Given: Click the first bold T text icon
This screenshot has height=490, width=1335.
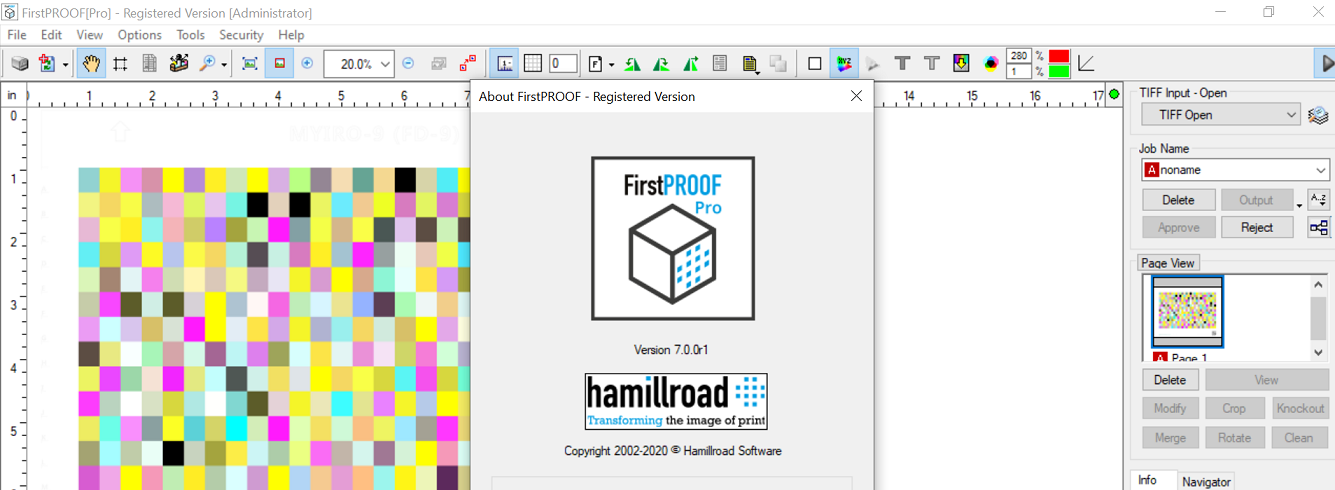Looking at the screenshot, I should pos(902,63).
